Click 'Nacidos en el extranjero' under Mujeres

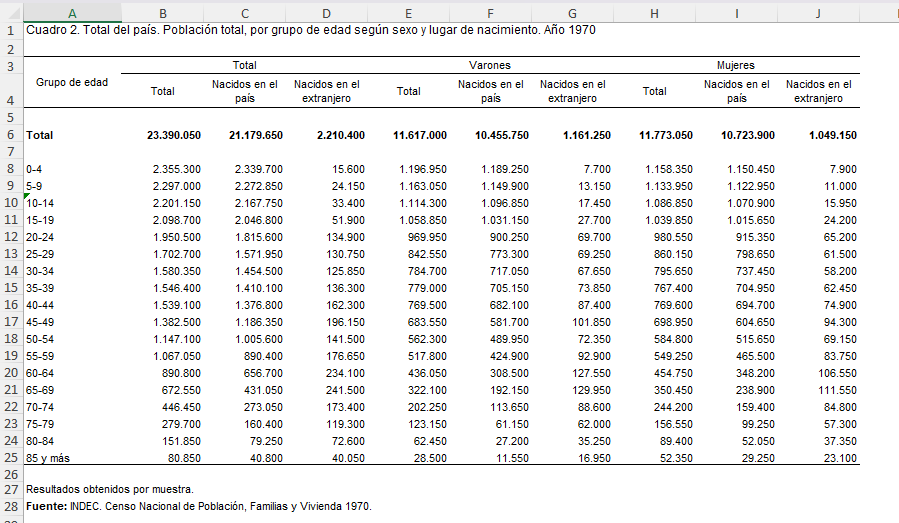pos(818,91)
